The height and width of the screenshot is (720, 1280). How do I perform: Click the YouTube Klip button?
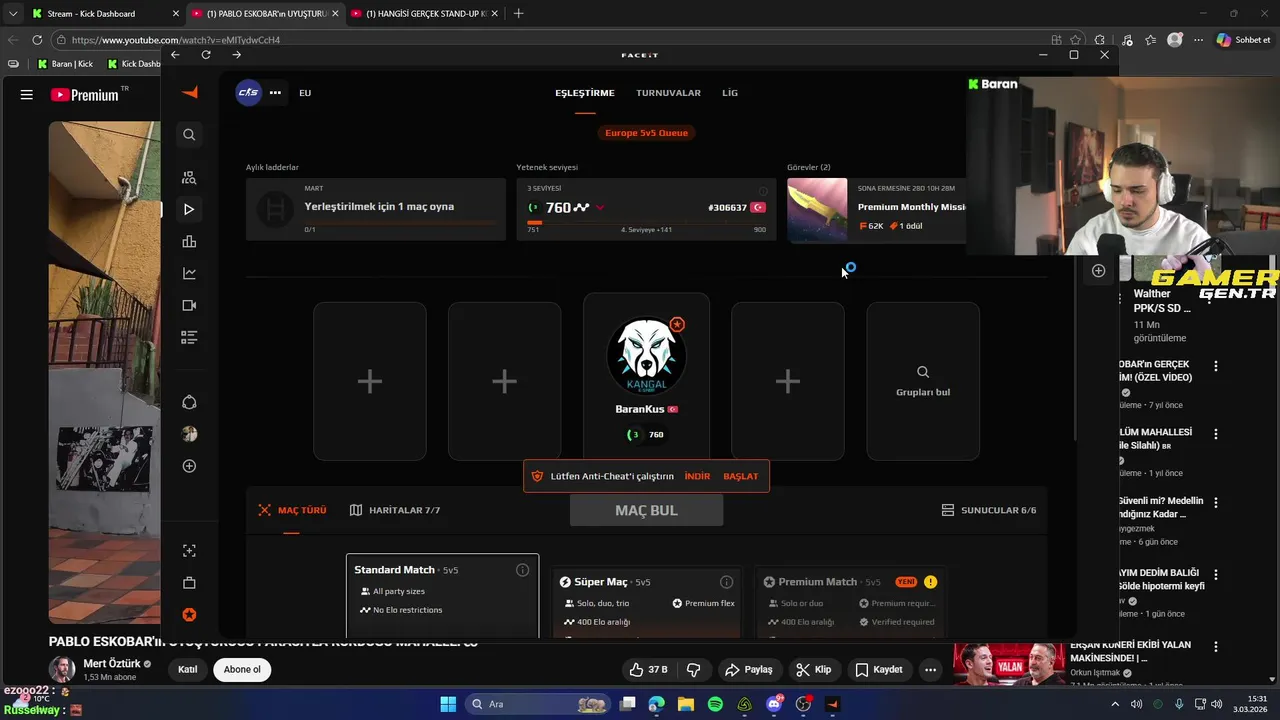point(813,669)
